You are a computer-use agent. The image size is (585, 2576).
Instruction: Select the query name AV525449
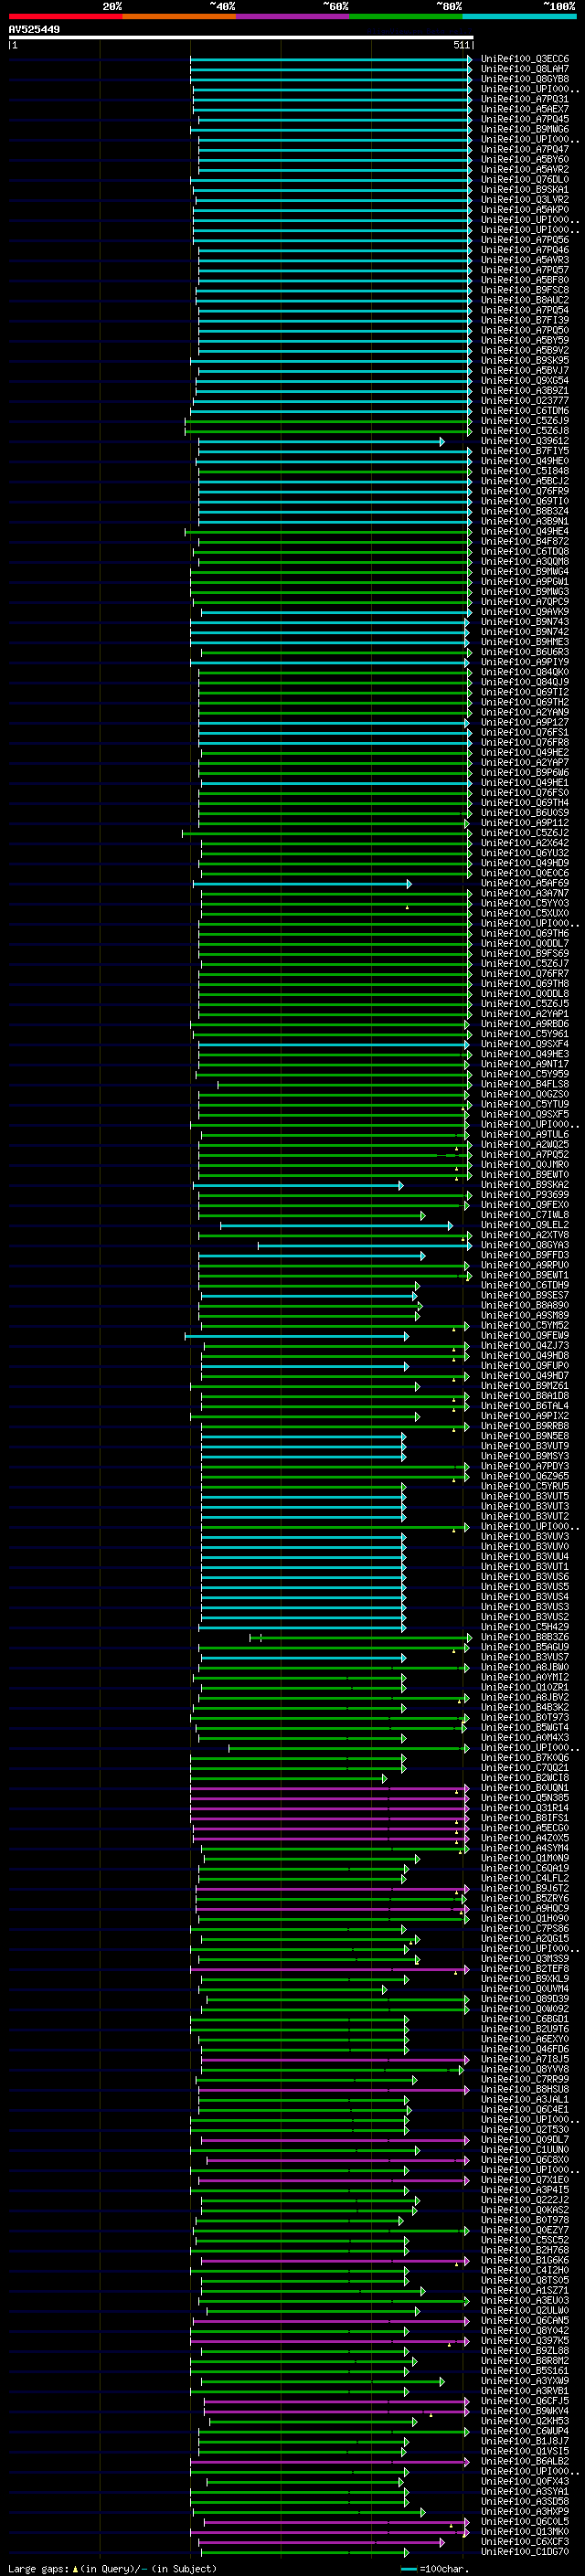[34, 29]
